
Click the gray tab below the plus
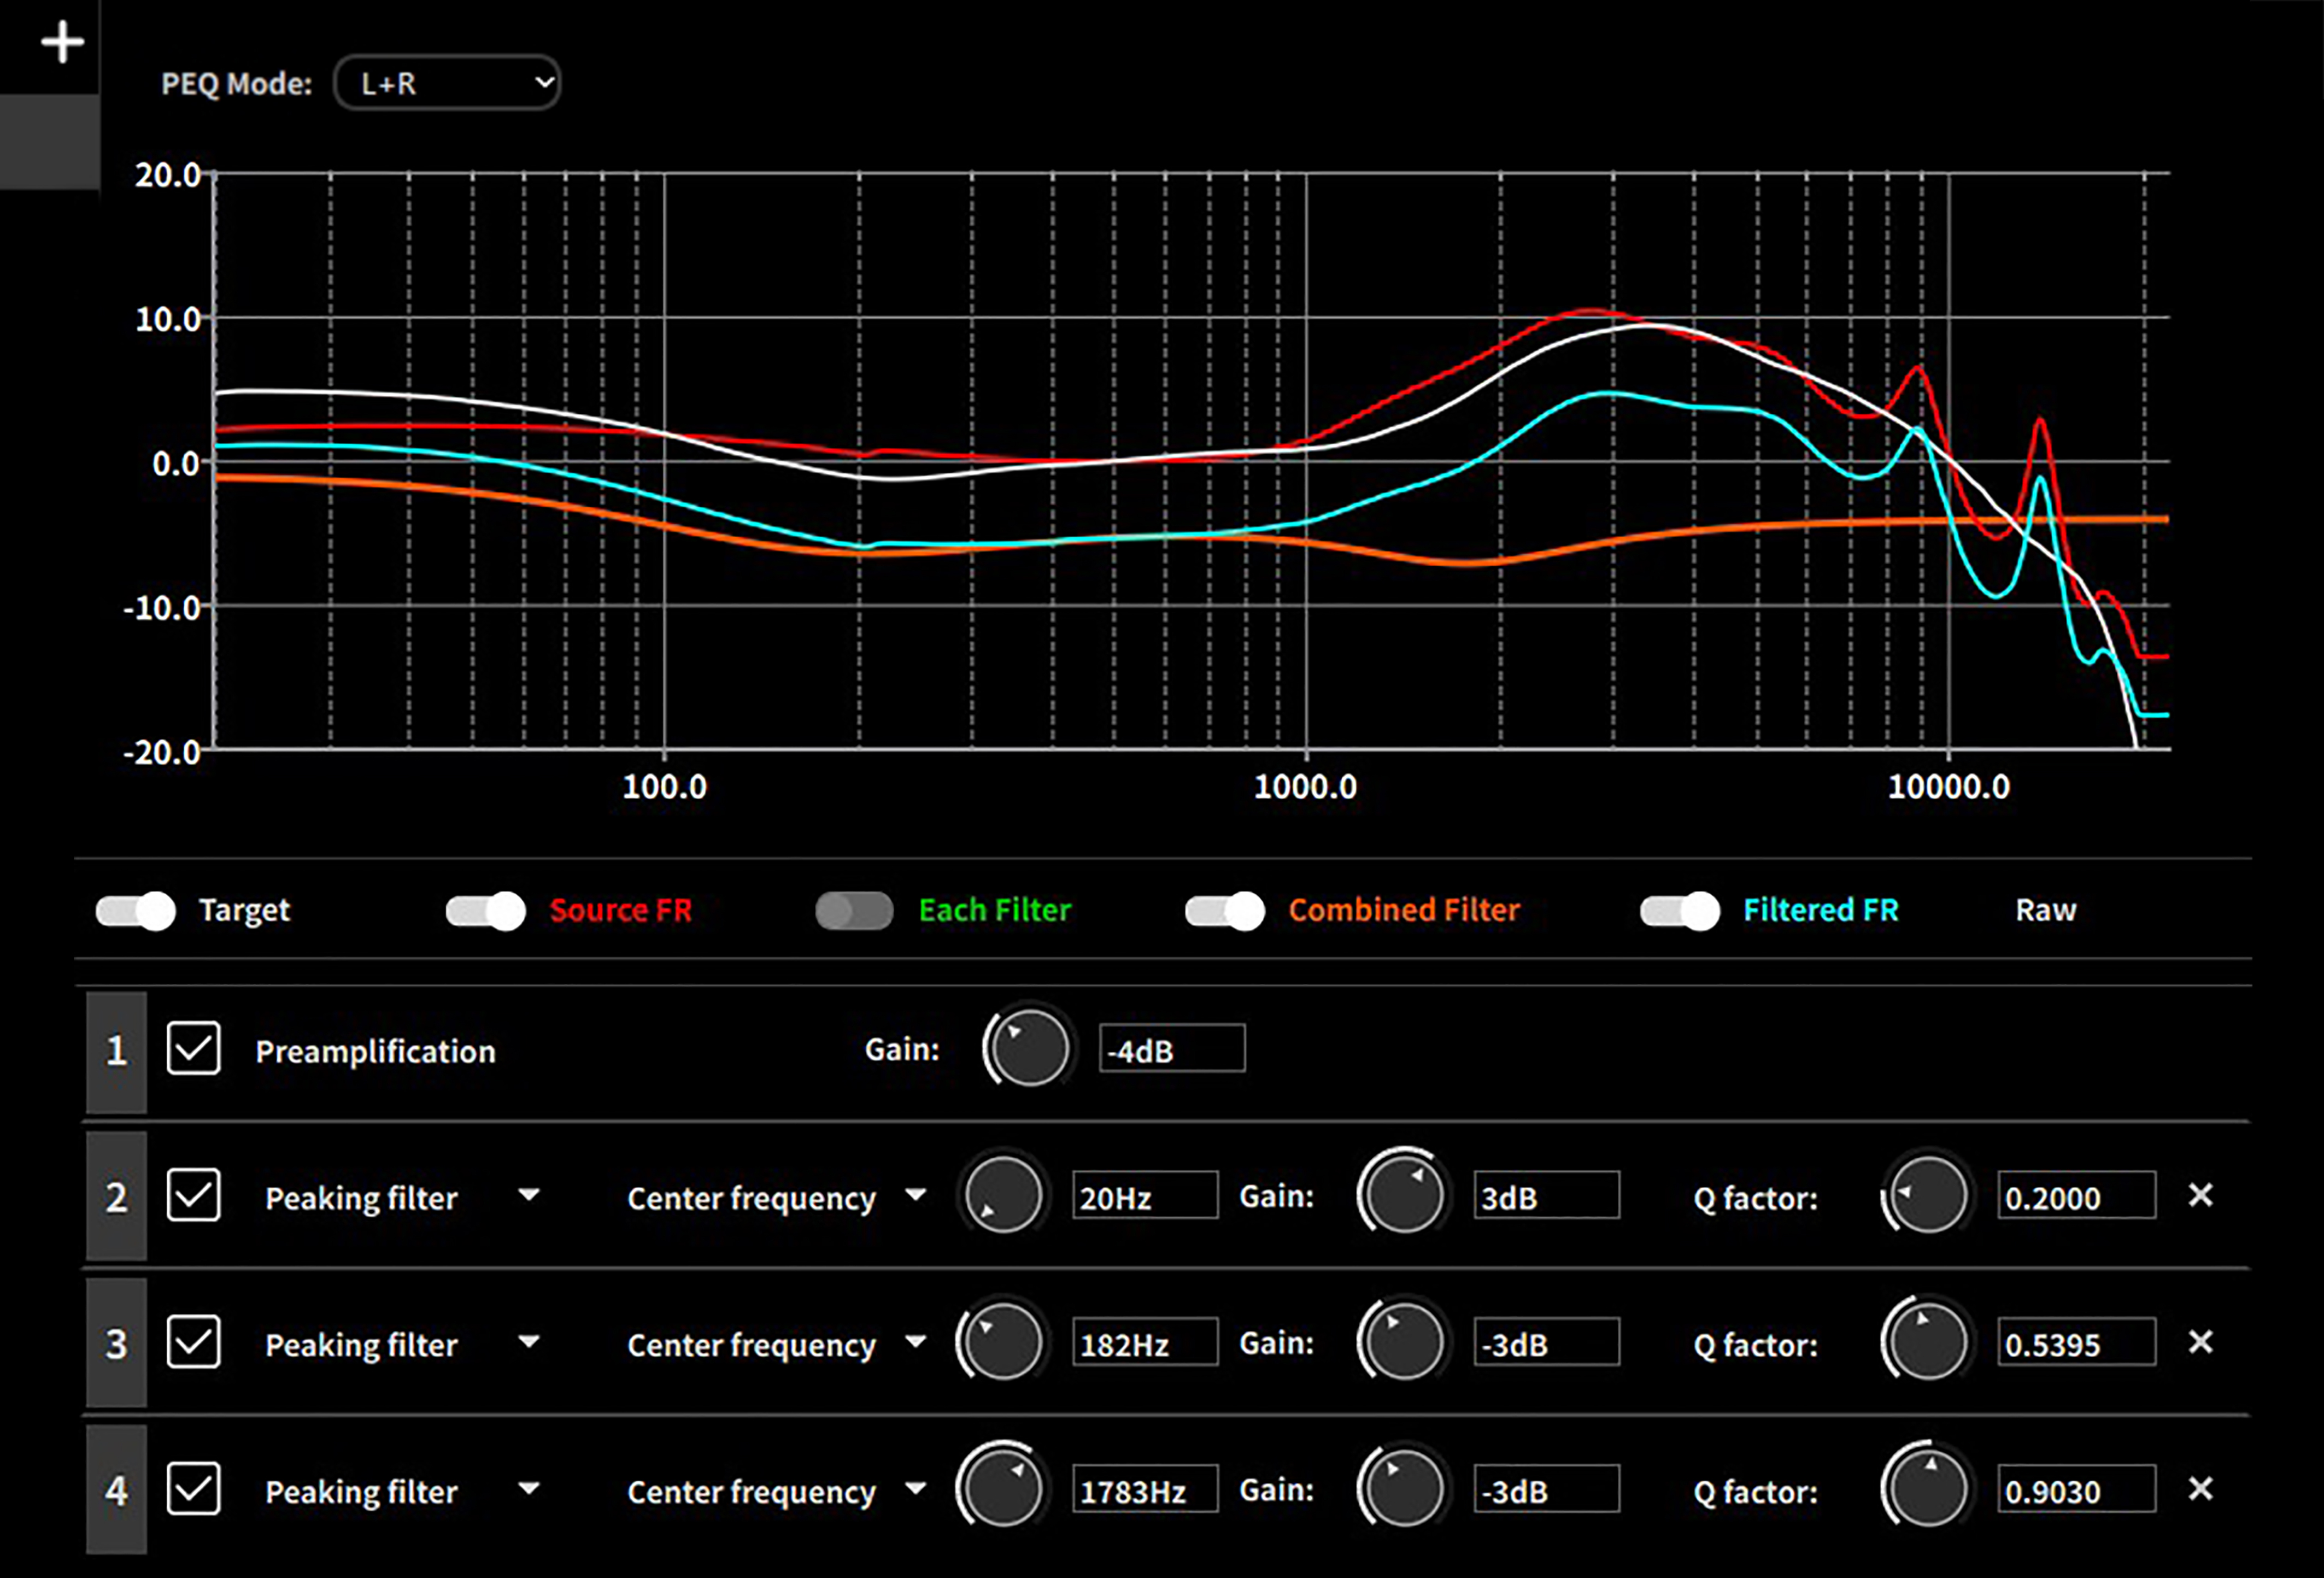pyautogui.click(x=49, y=142)
